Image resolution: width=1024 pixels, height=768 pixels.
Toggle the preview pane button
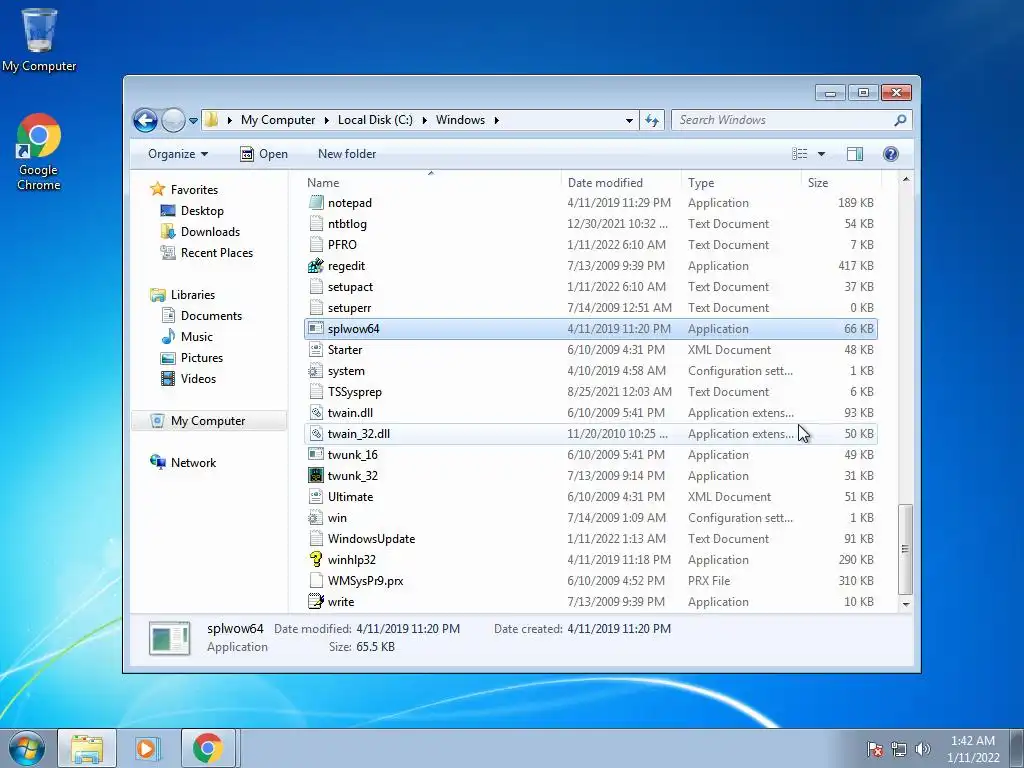(854, 154)
